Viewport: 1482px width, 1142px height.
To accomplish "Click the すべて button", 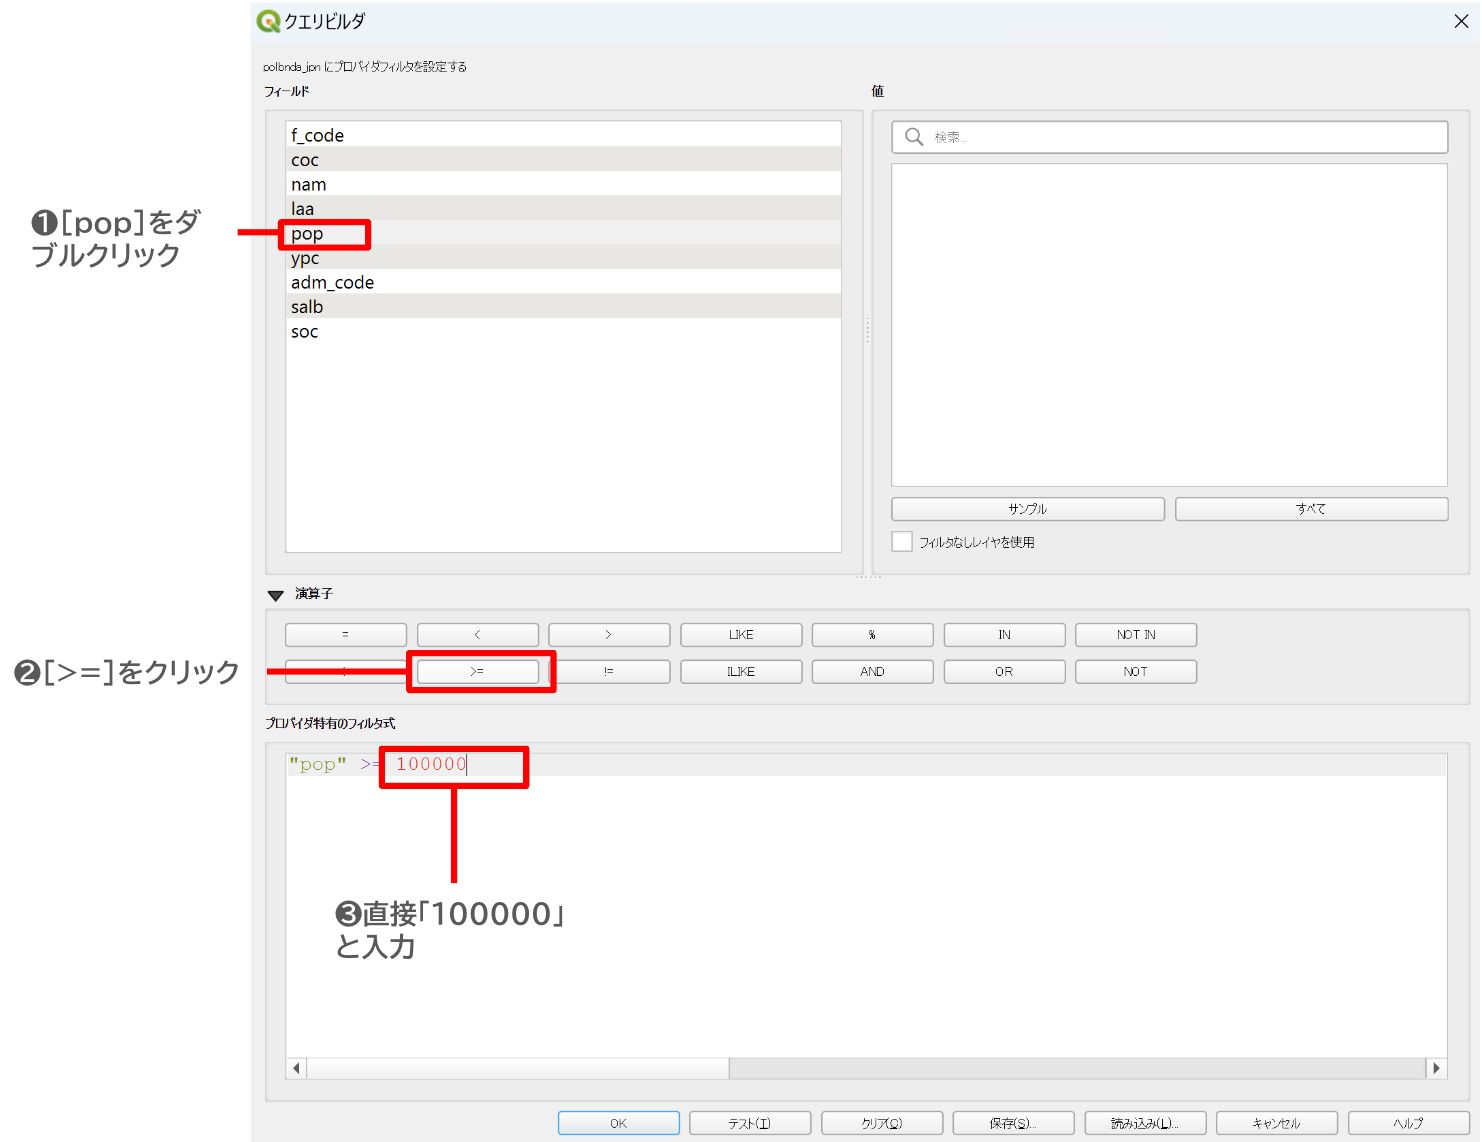I will point(1311,509).
